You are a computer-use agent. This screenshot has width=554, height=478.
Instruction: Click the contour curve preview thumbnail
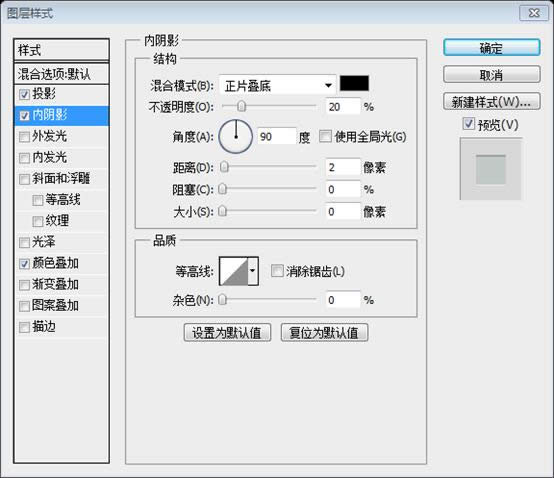coord(234,271)
